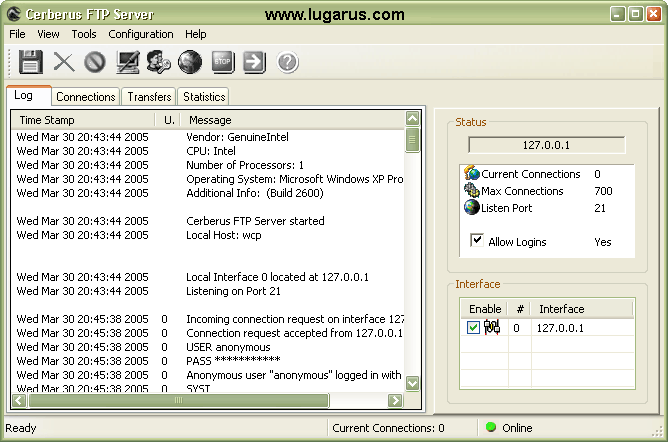Select the 'Listening on Port 21' log row
This screenshot has width=668, height=442.
[x=209, y=291]
